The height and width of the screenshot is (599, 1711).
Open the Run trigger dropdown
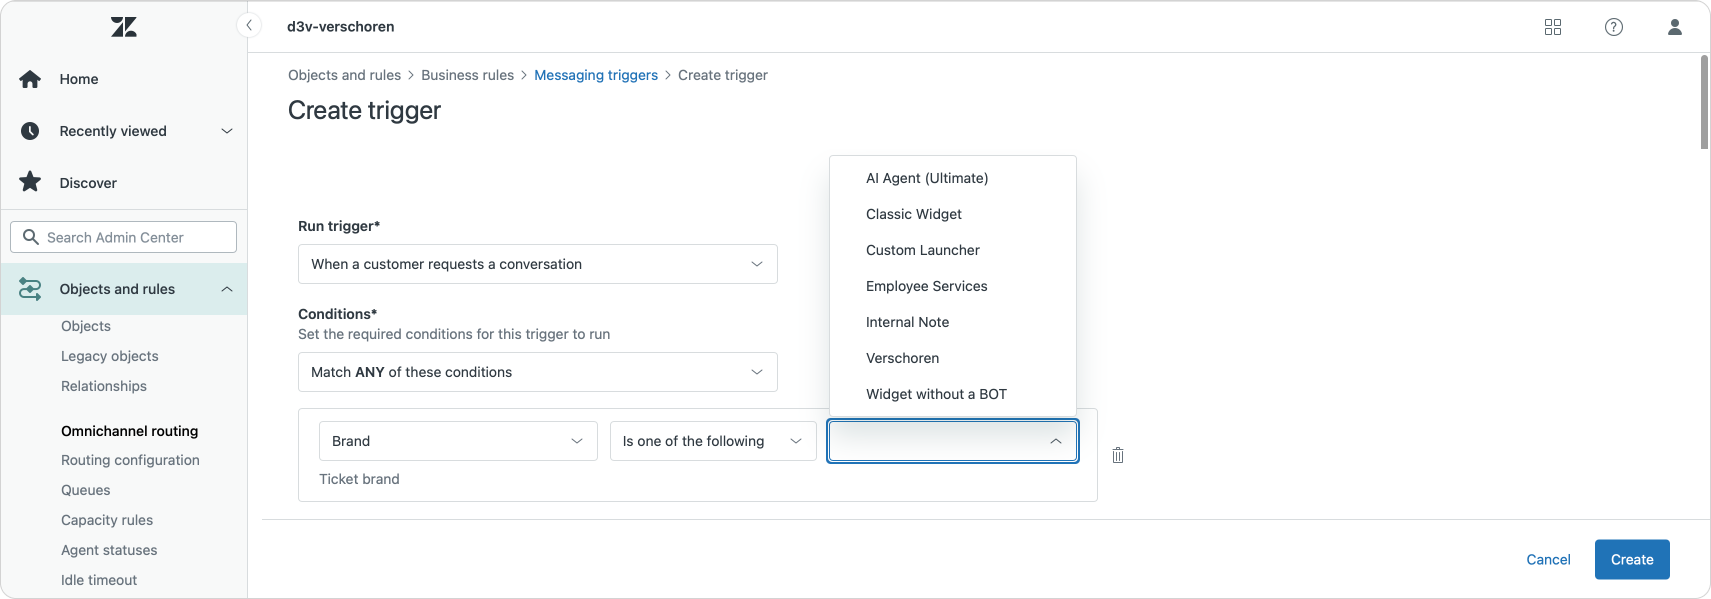coord(537,264)
